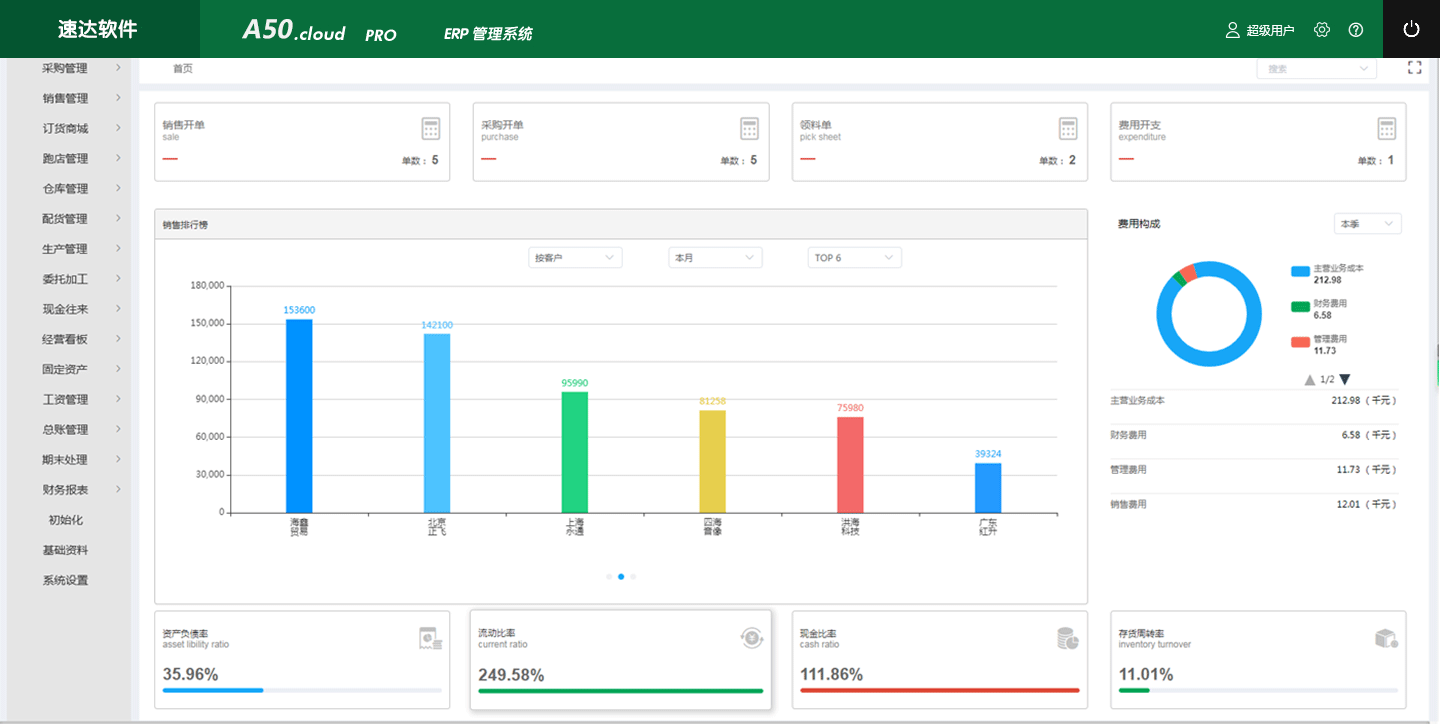1440x724 pixels.
Task: Click the box icon on the 存货周转率 card
Action: pyautogui.click(x=1386, y=637)
